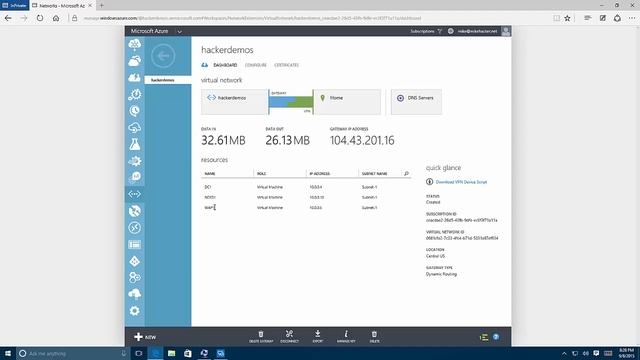Click EXPORT in the bottom bar
This screenshot has height=360, width=640.
click(318, 337)
